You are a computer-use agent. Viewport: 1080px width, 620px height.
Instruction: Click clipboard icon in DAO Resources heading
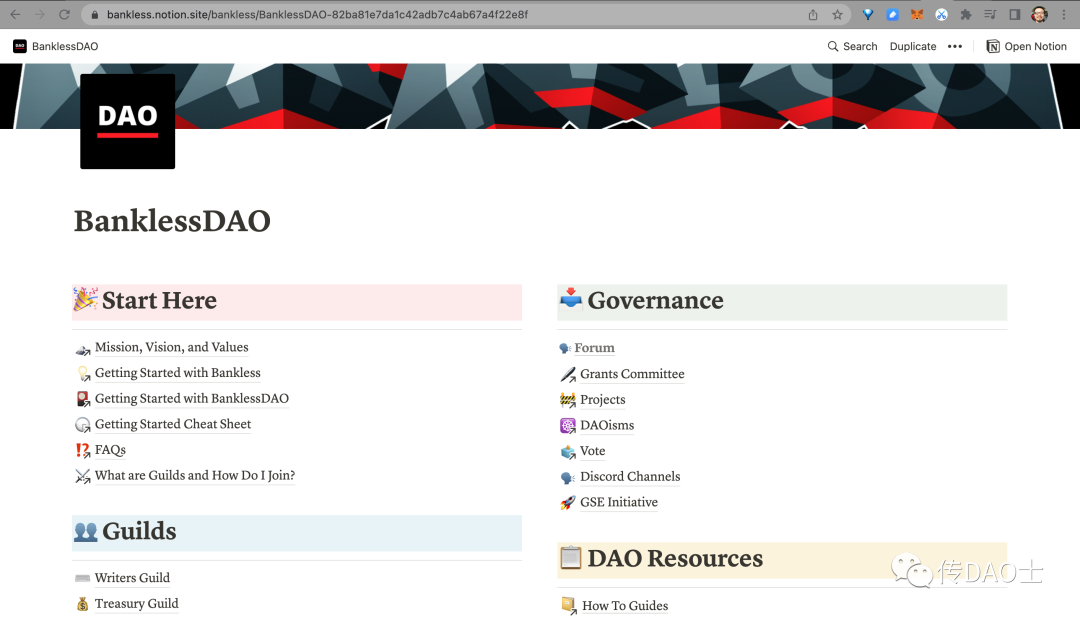pyautogui.click(x=571, y=557)
